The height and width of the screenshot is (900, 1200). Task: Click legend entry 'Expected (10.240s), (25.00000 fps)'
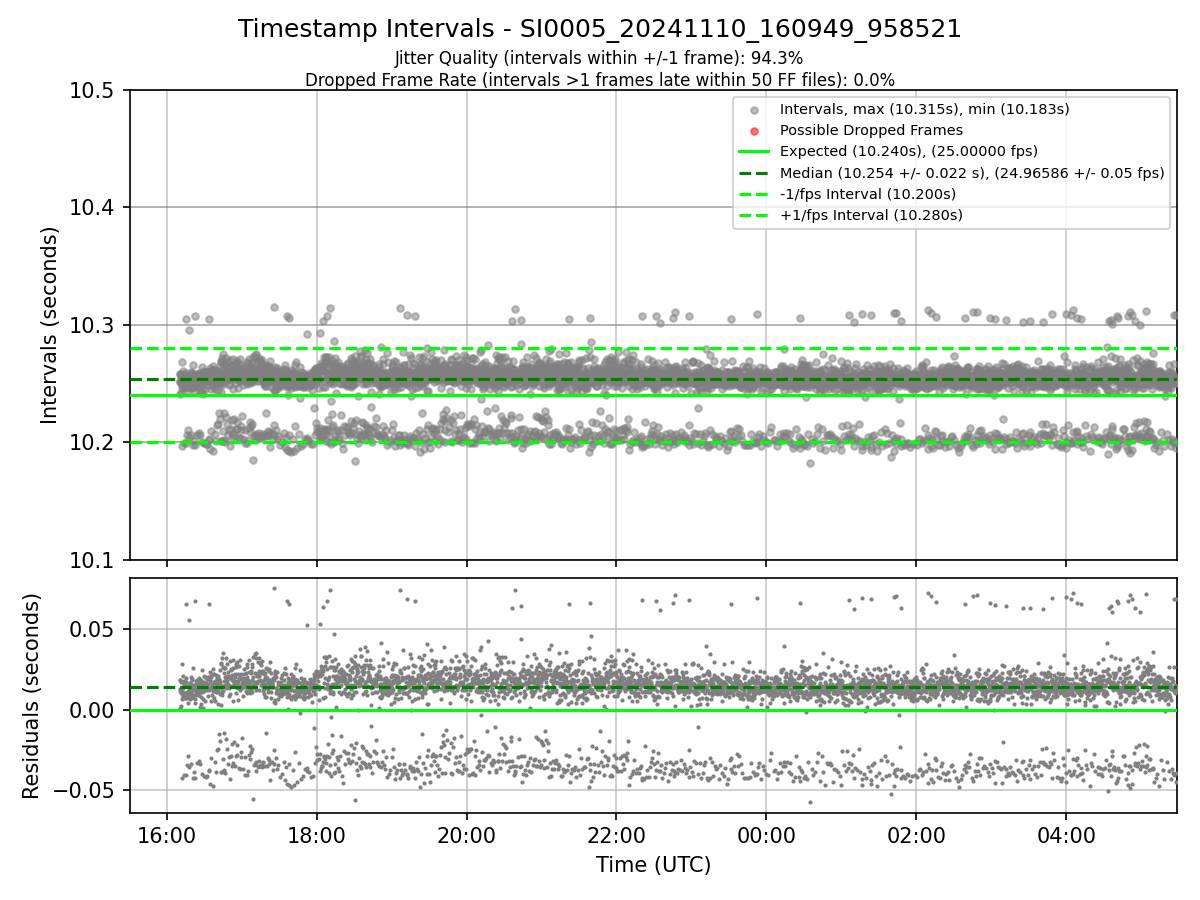[x=909, y=151]
